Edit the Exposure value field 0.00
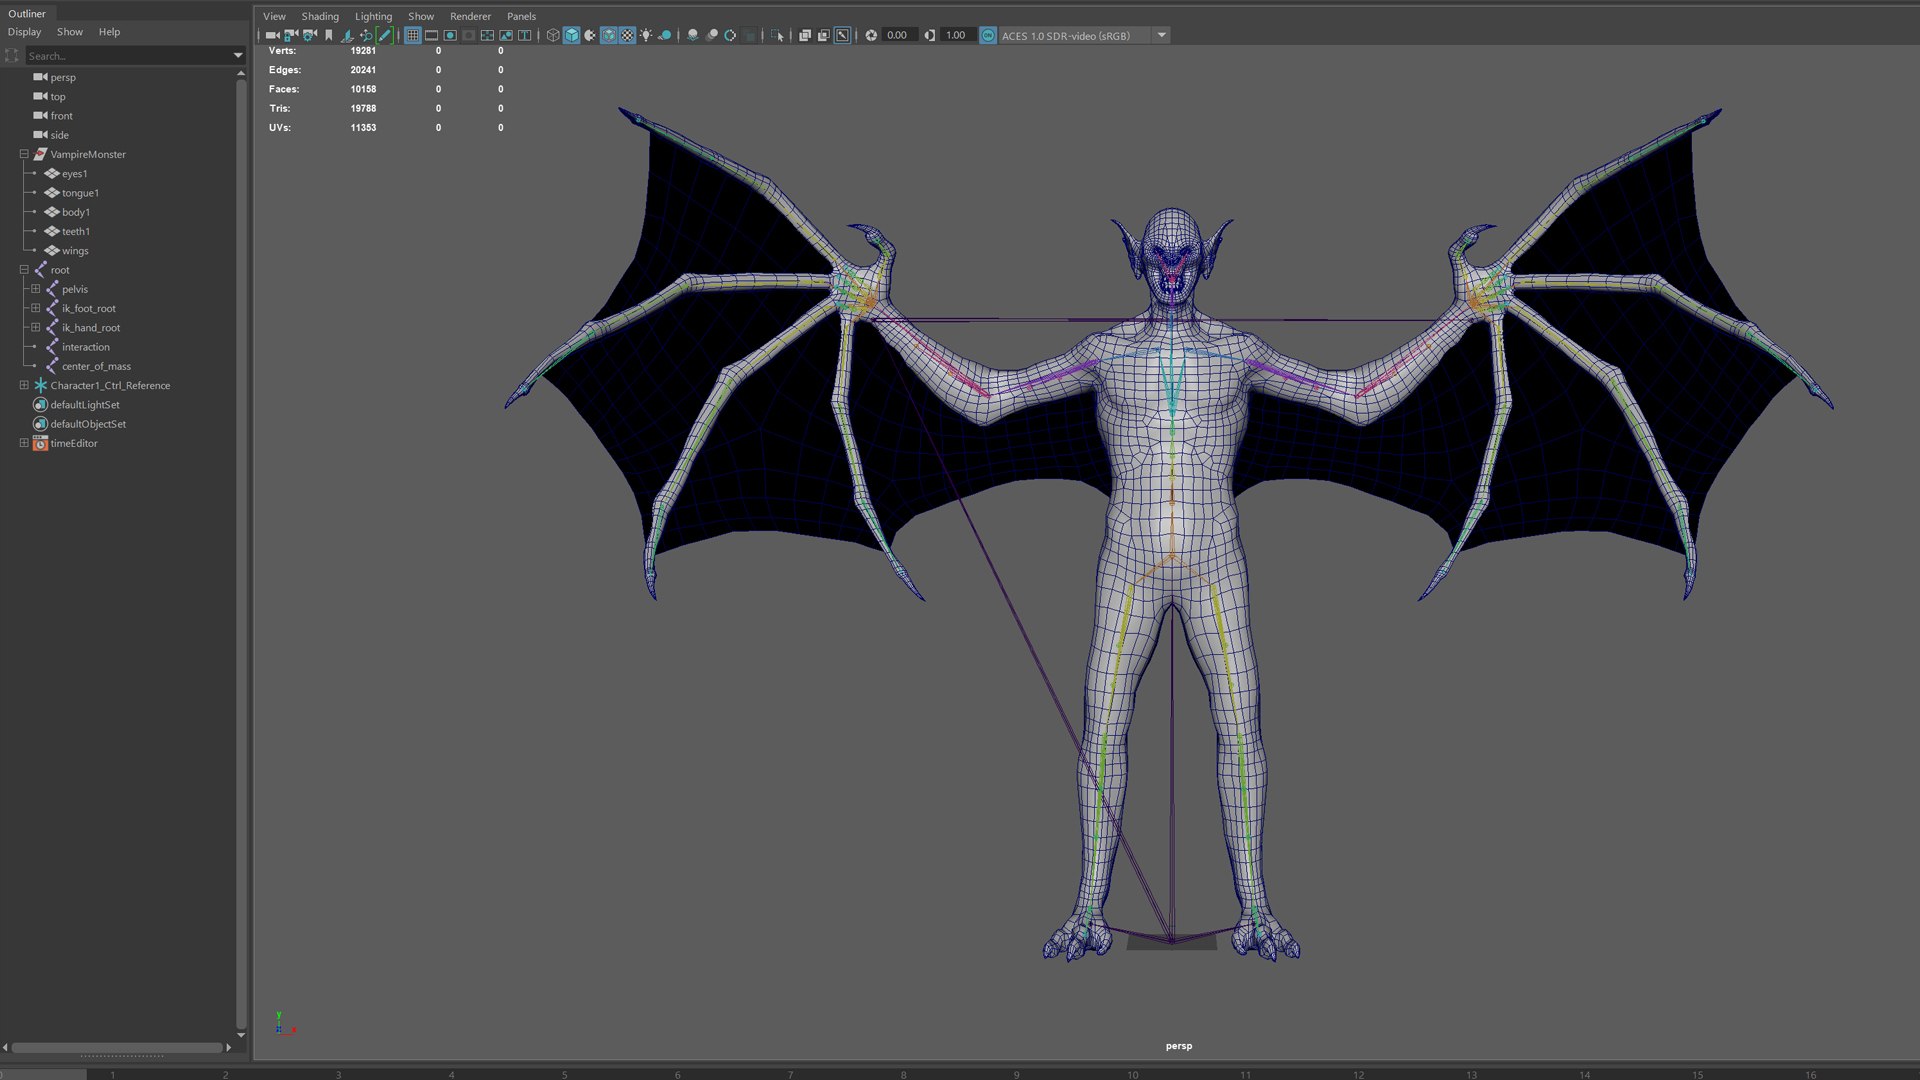This screenshot has height=1080, width=1920. (900, 35)
